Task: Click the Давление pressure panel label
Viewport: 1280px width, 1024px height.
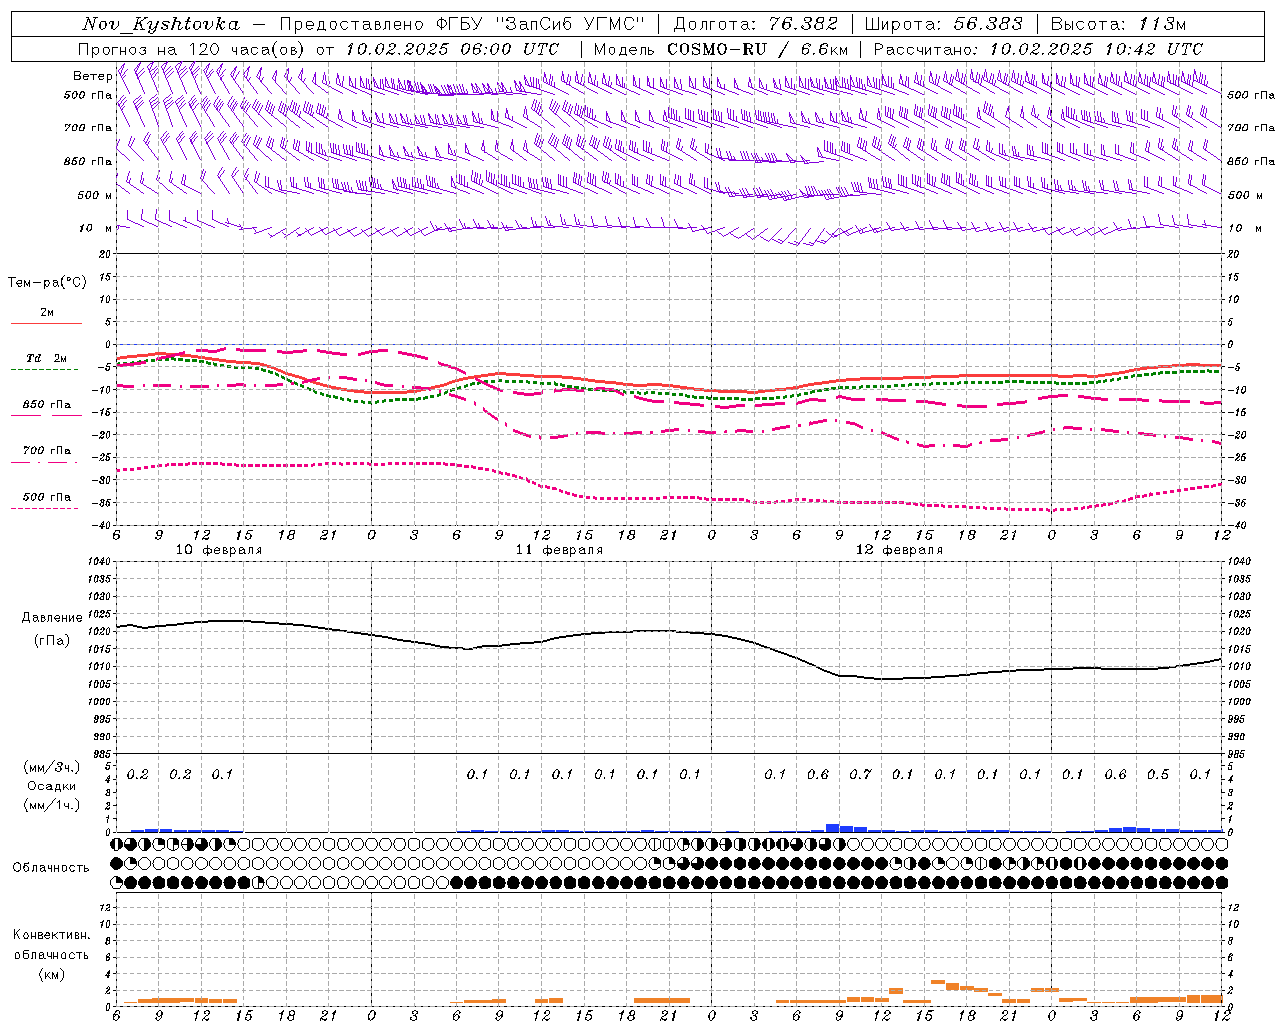Action: (51, 618)
